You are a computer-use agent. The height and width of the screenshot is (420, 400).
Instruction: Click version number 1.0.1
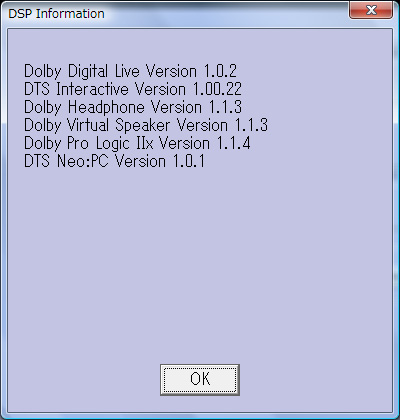click(189, 161)
